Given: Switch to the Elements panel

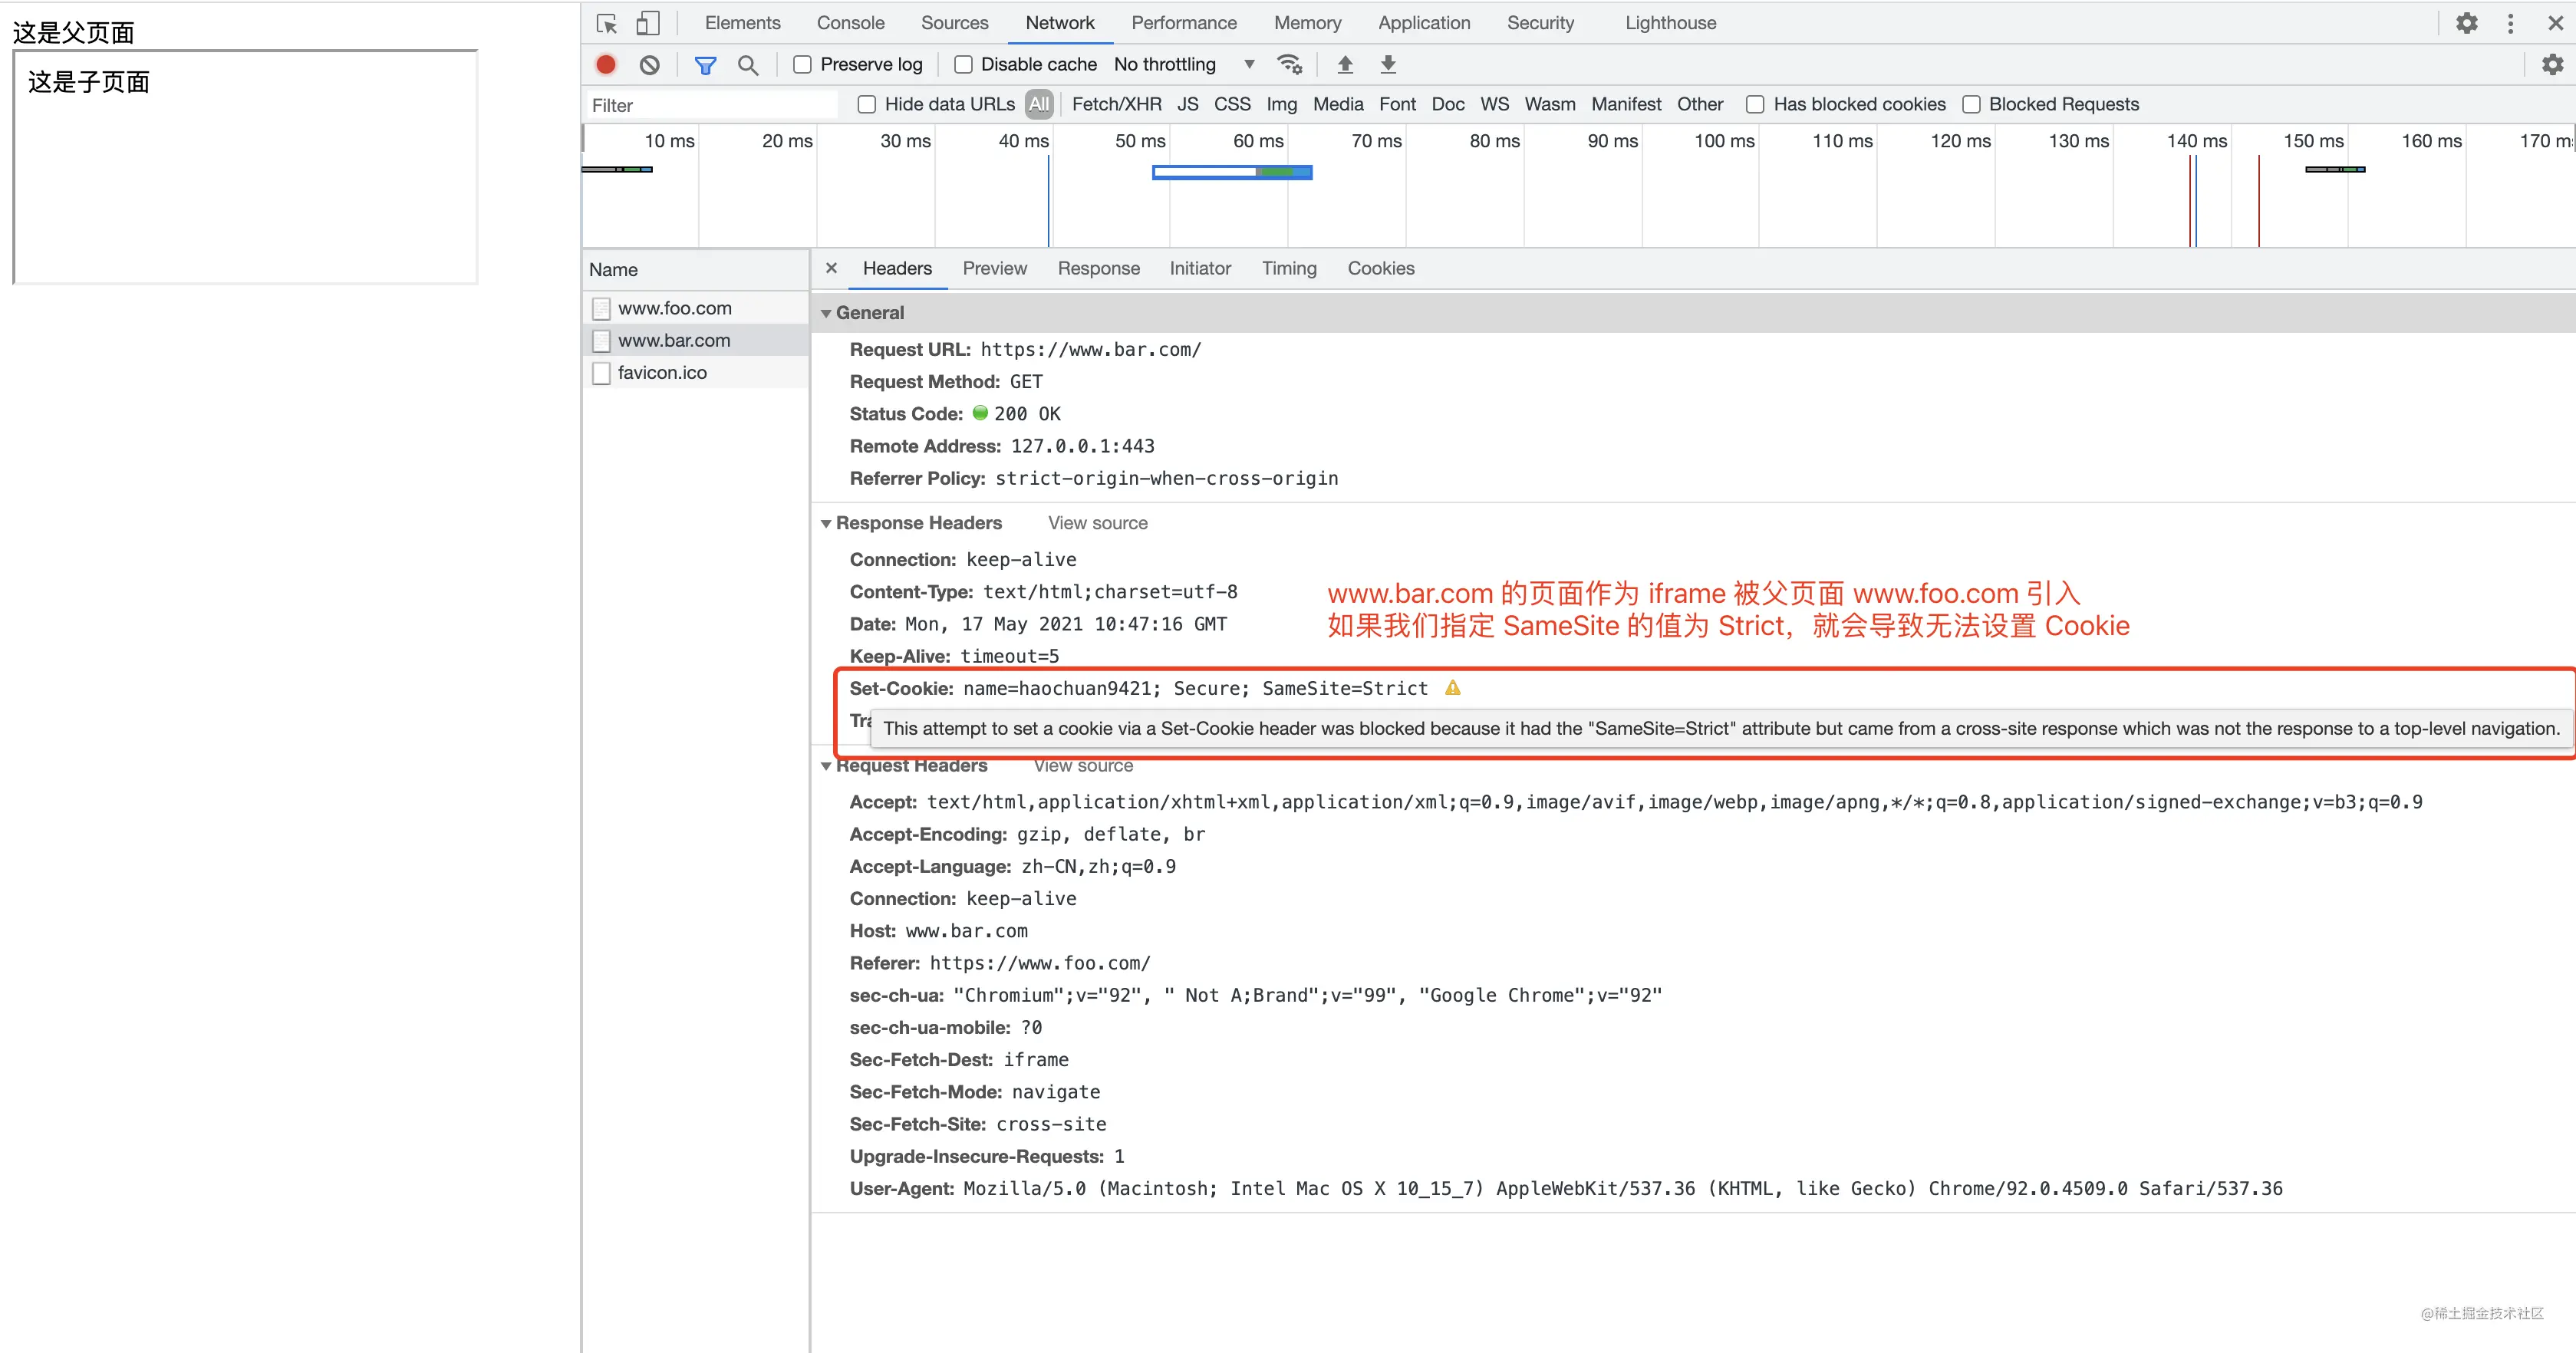Looking at the screenshot, I should 742,23.
